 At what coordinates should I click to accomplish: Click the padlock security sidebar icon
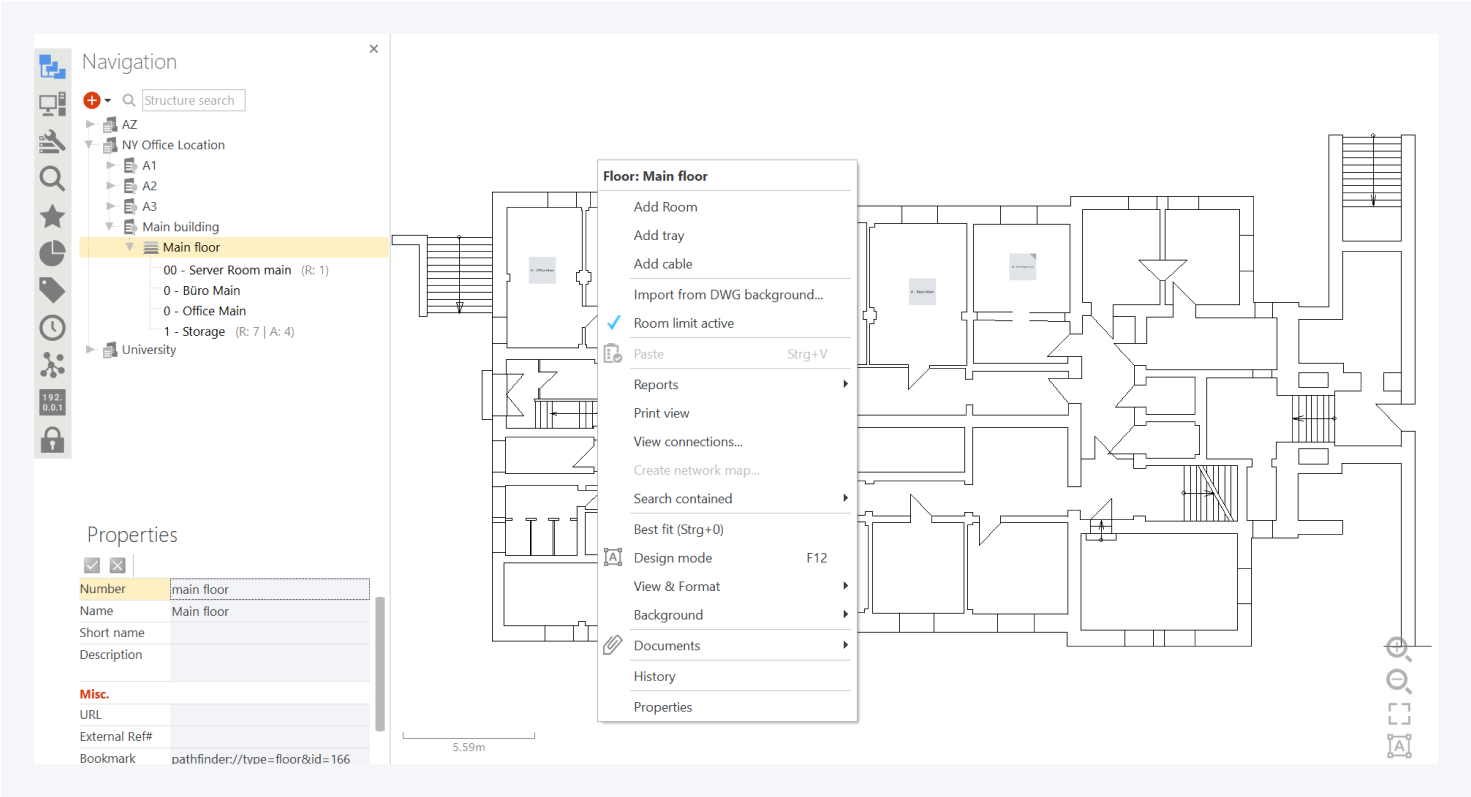click(x=52, y=439)
